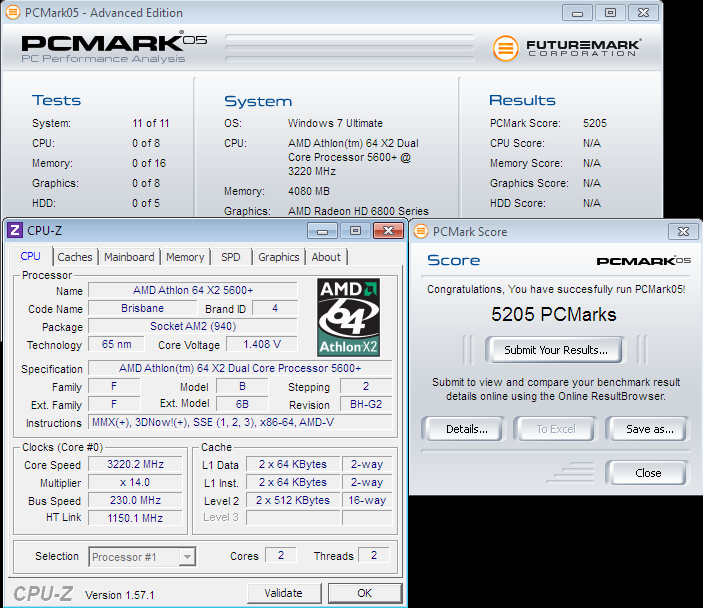The width and height of the screenshot is (703, 608).
Task: Open the About tab in CPU-Z
Action: [326, 257]
